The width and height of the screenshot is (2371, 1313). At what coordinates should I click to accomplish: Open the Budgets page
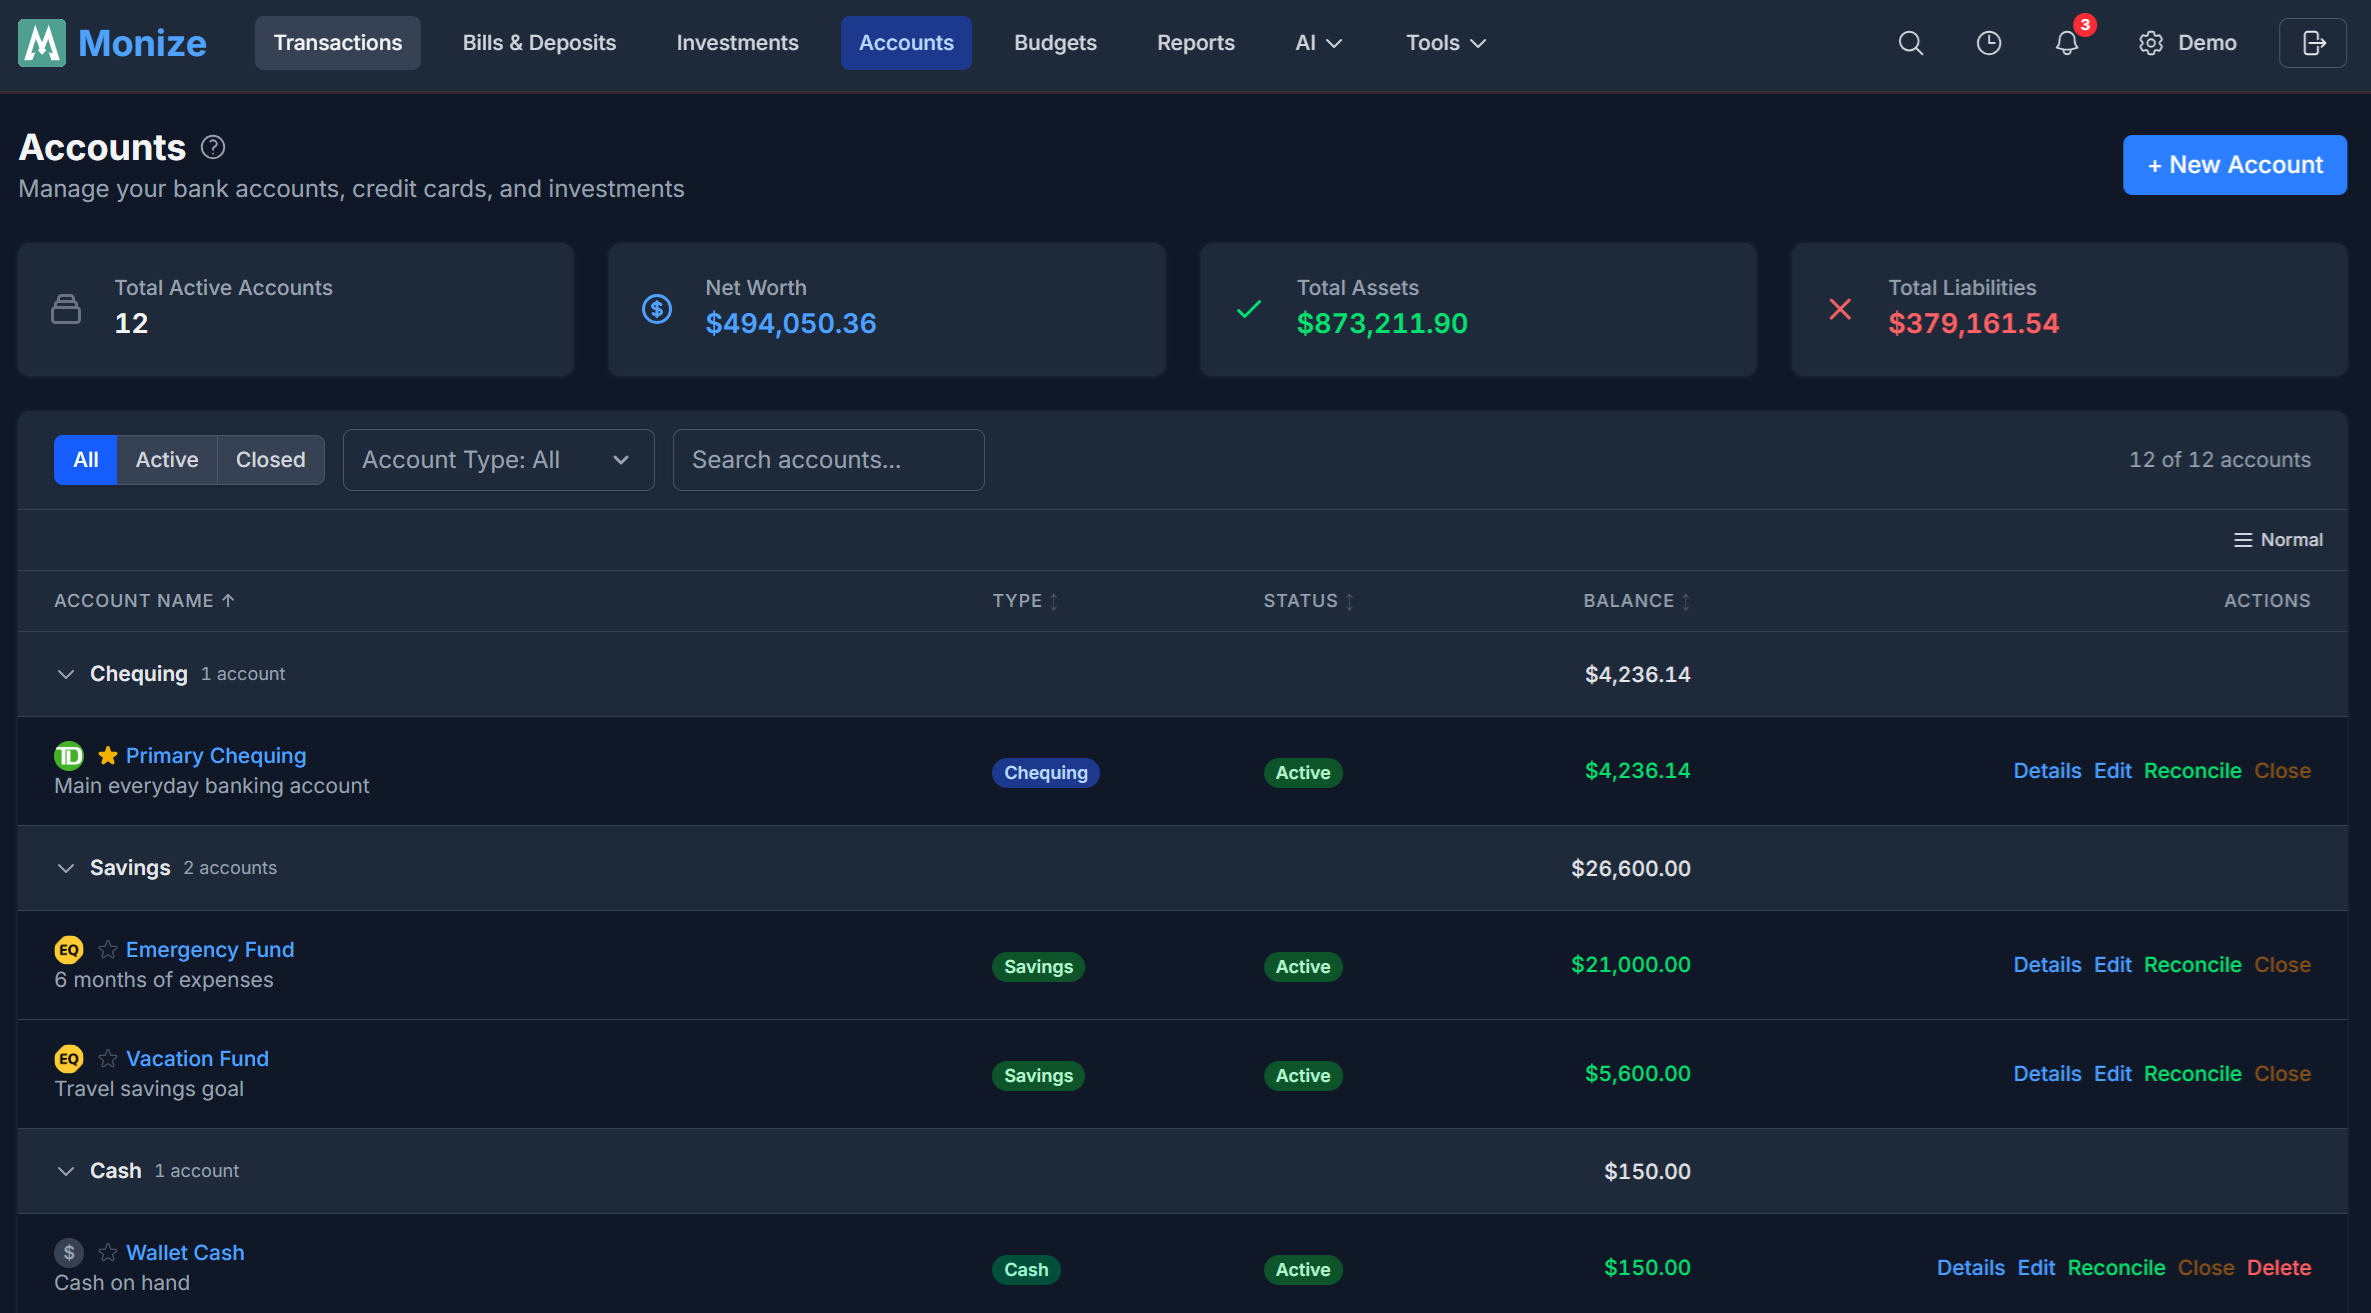pyautogui.click(x=1055, y=43)
